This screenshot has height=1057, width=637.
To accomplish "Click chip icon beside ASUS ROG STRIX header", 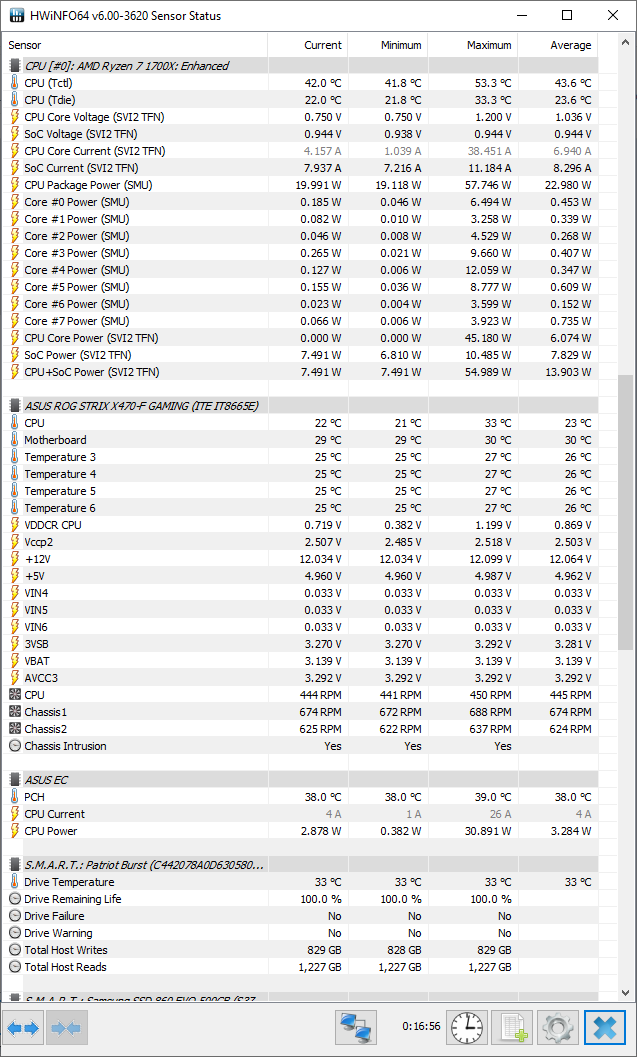I will pos(14,406).
